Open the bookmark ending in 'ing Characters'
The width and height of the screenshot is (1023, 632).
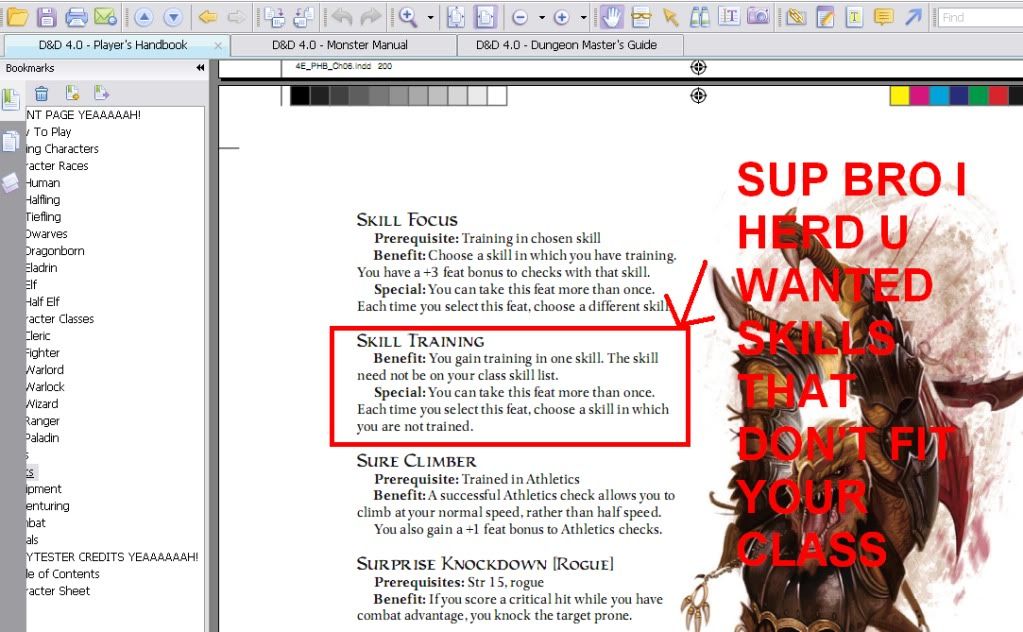[x=62, y=149]
